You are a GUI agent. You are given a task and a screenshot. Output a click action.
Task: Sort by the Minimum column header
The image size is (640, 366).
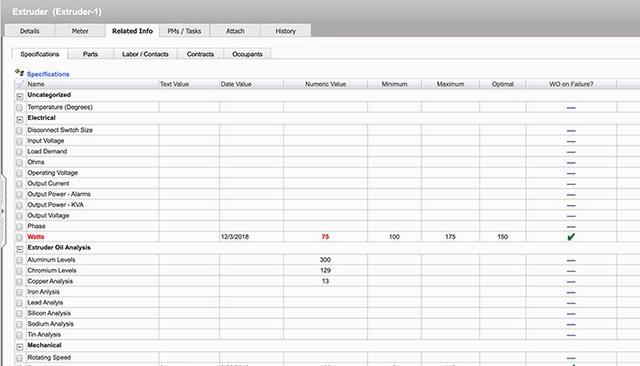(x=394, y=84)
